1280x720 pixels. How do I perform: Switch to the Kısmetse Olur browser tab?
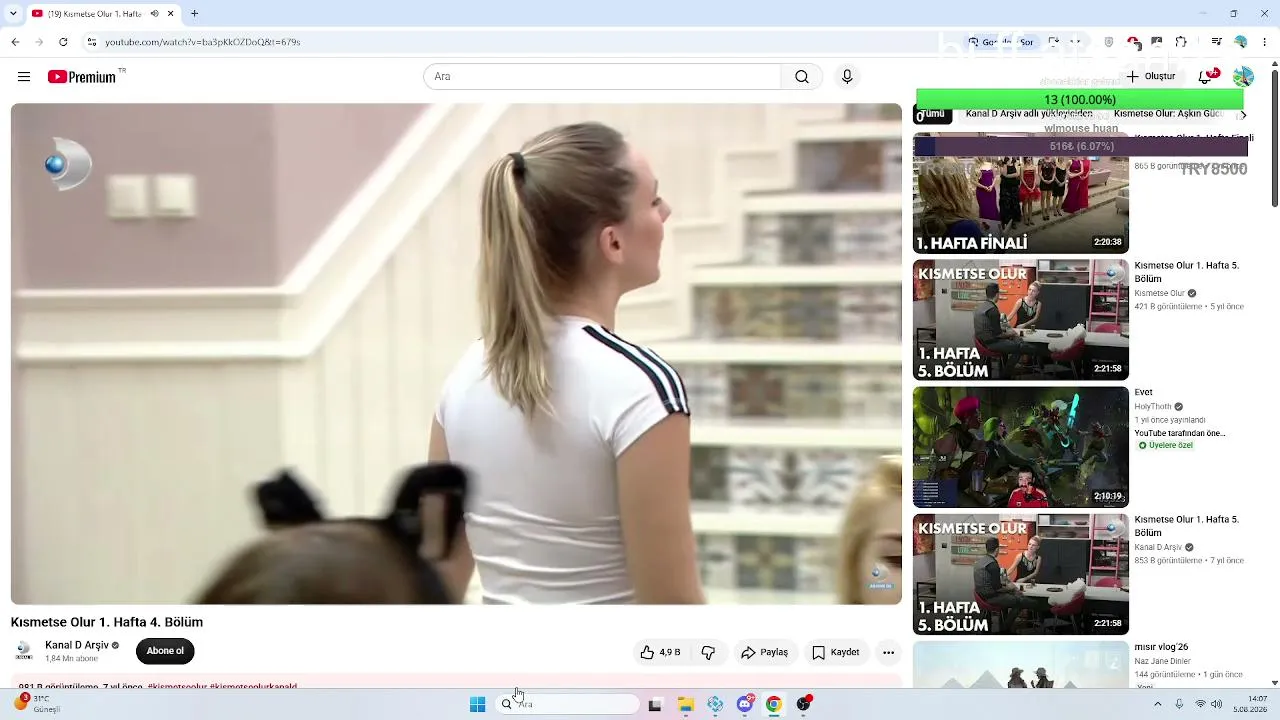pos(103,14)
